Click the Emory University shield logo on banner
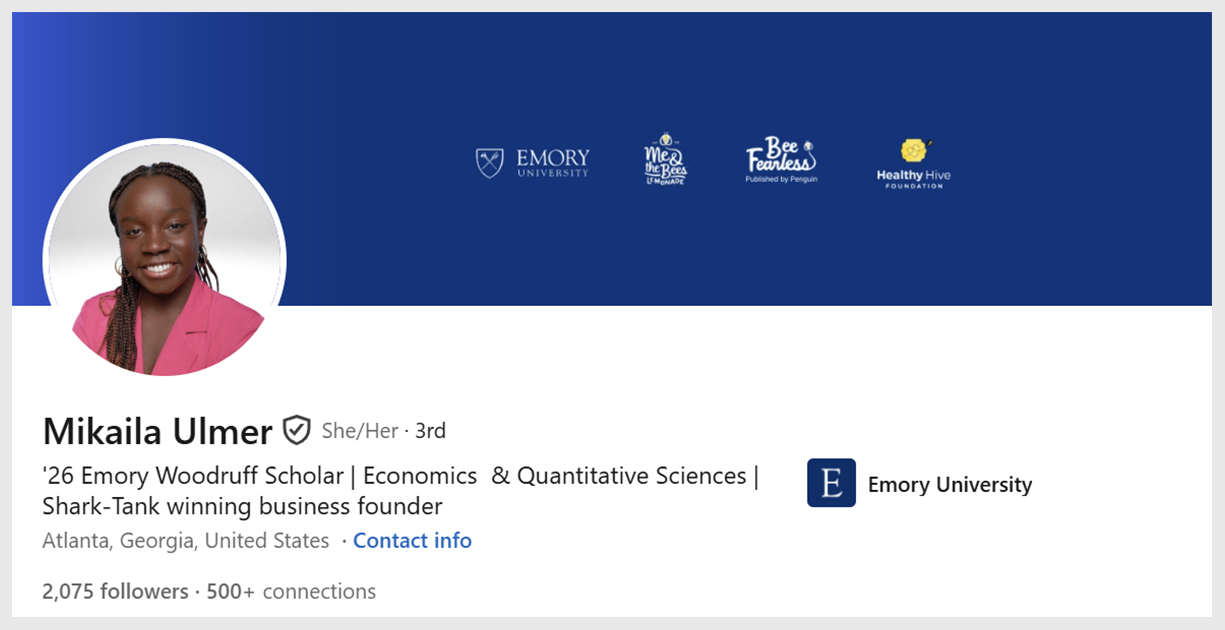This screenshot has height=630, width=1225. point(490,160)
